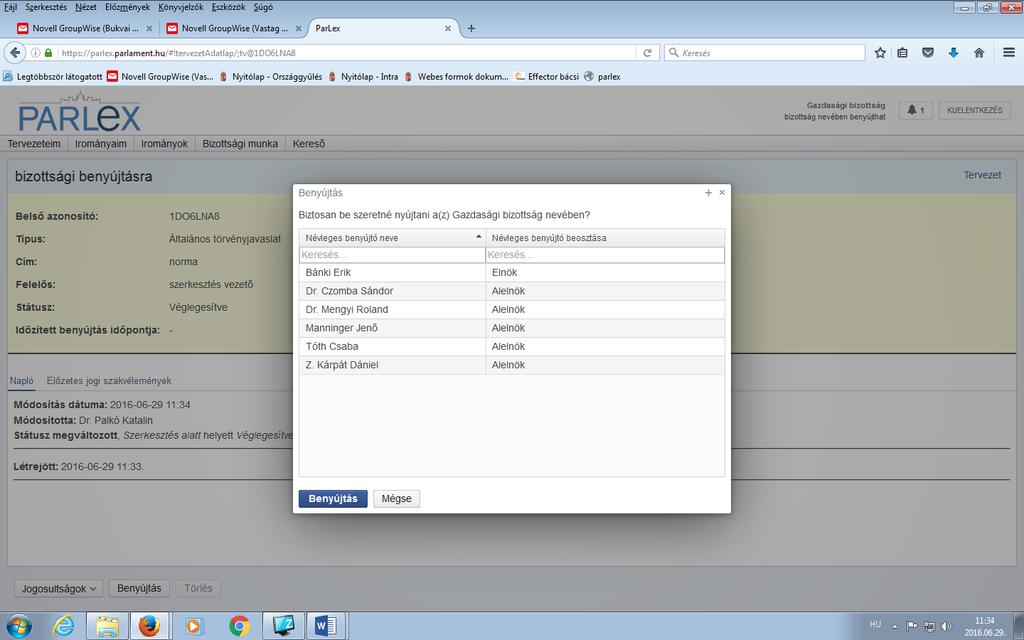Select the Napló tab

[22, 381]
